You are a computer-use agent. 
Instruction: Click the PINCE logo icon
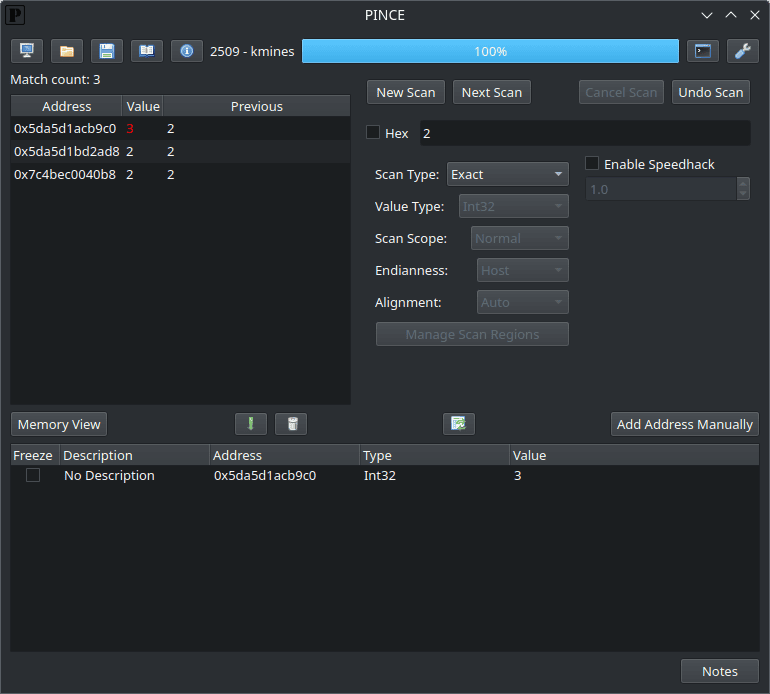pyautogui.click(x=15, y=15)
